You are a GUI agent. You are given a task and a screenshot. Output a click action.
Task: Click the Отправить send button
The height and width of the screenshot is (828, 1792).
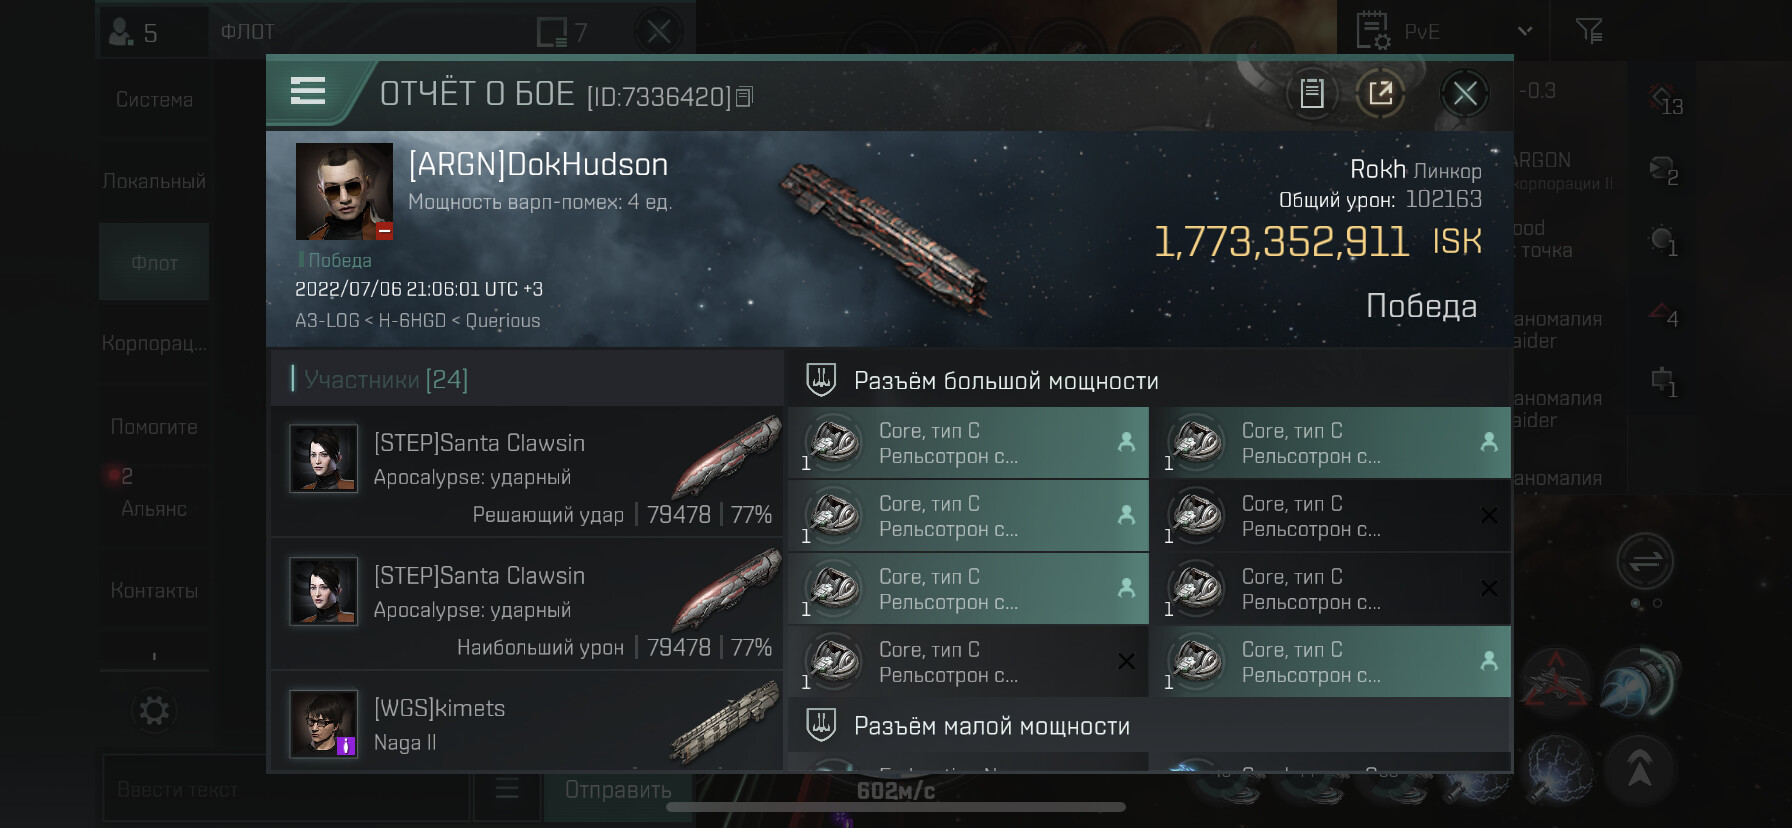617,790
